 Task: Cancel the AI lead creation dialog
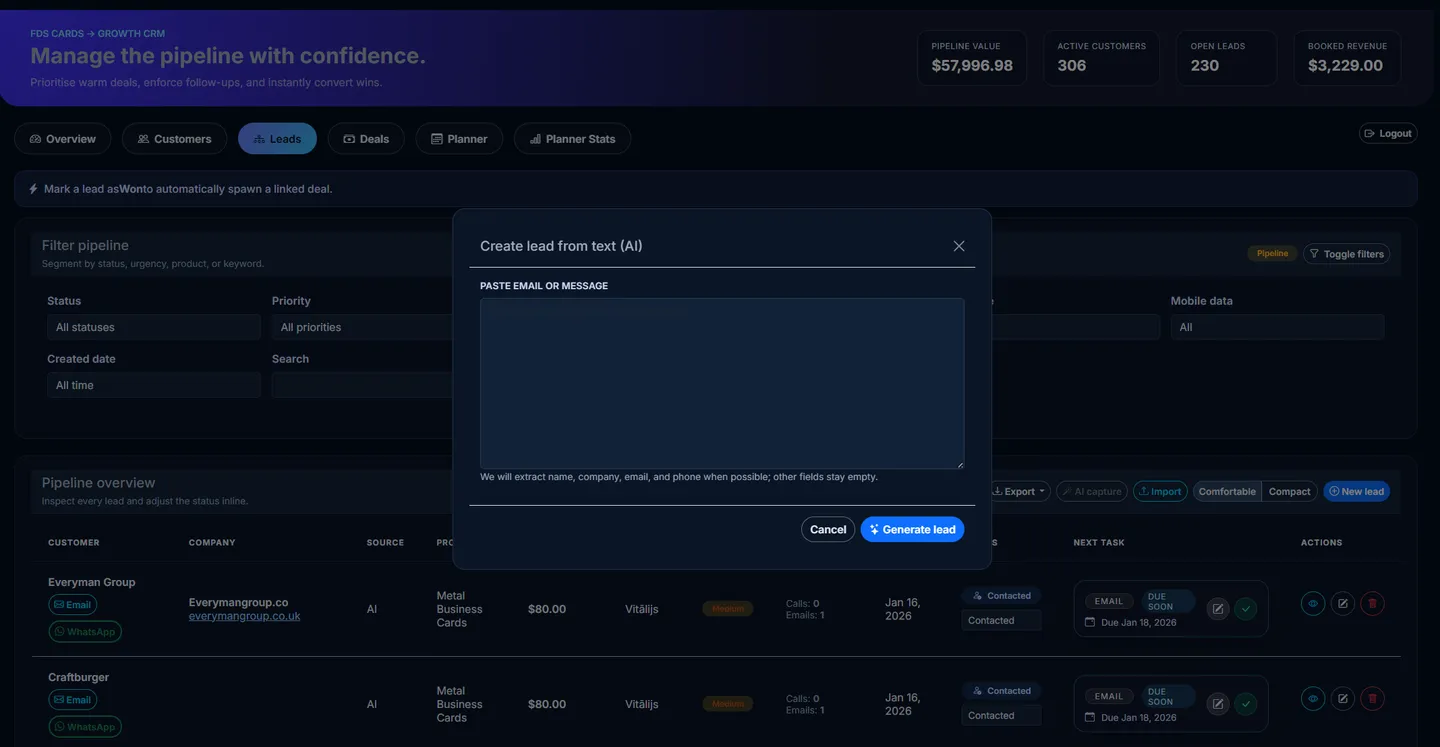coord(828,530)
